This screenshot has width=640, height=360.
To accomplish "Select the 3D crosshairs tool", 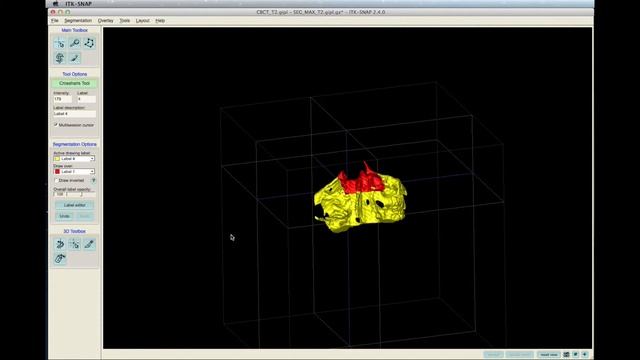I will [75, 244].
